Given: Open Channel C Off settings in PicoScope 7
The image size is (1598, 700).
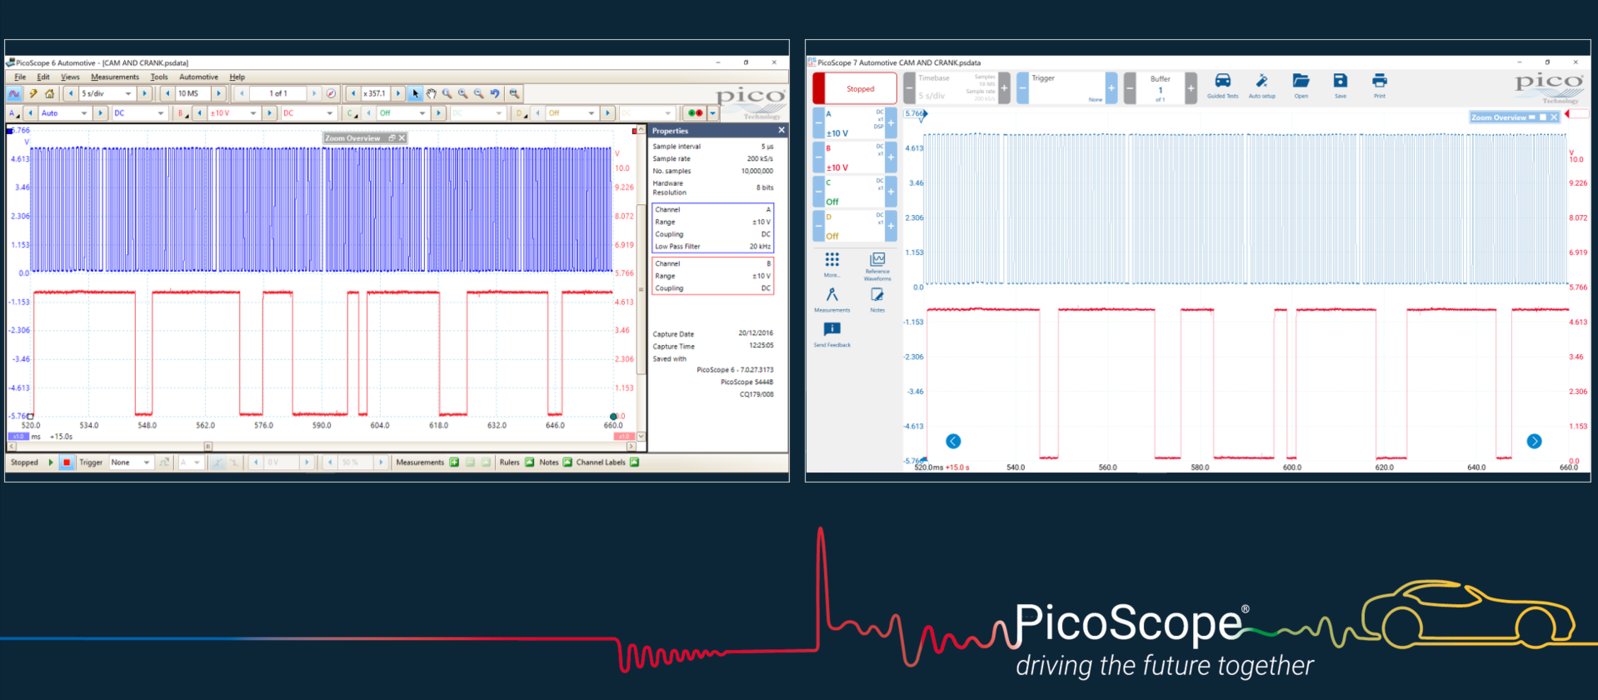Looking at the screenshot, I should [854, 192].
